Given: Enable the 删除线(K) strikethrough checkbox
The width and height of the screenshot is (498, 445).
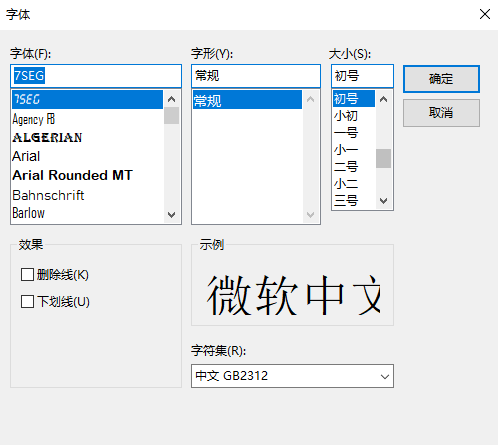Looking at the screenshot, I should point(27,275).
